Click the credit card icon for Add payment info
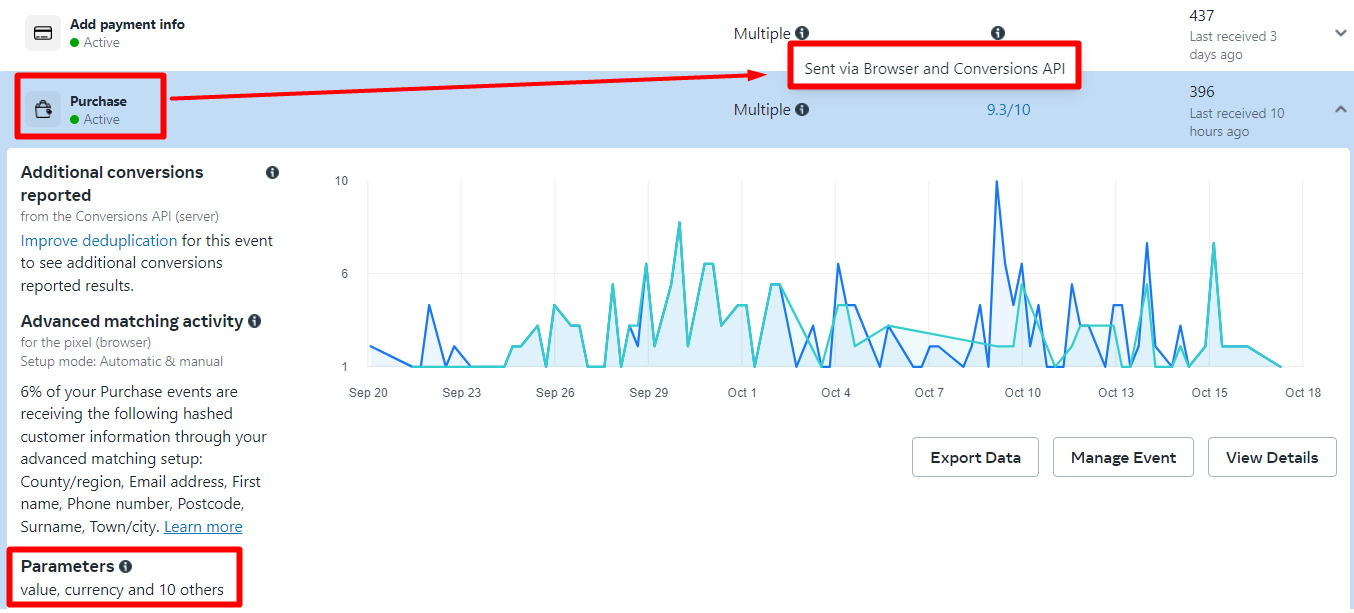The width and height of the screenshot is (1354, 613). [43, 33]
